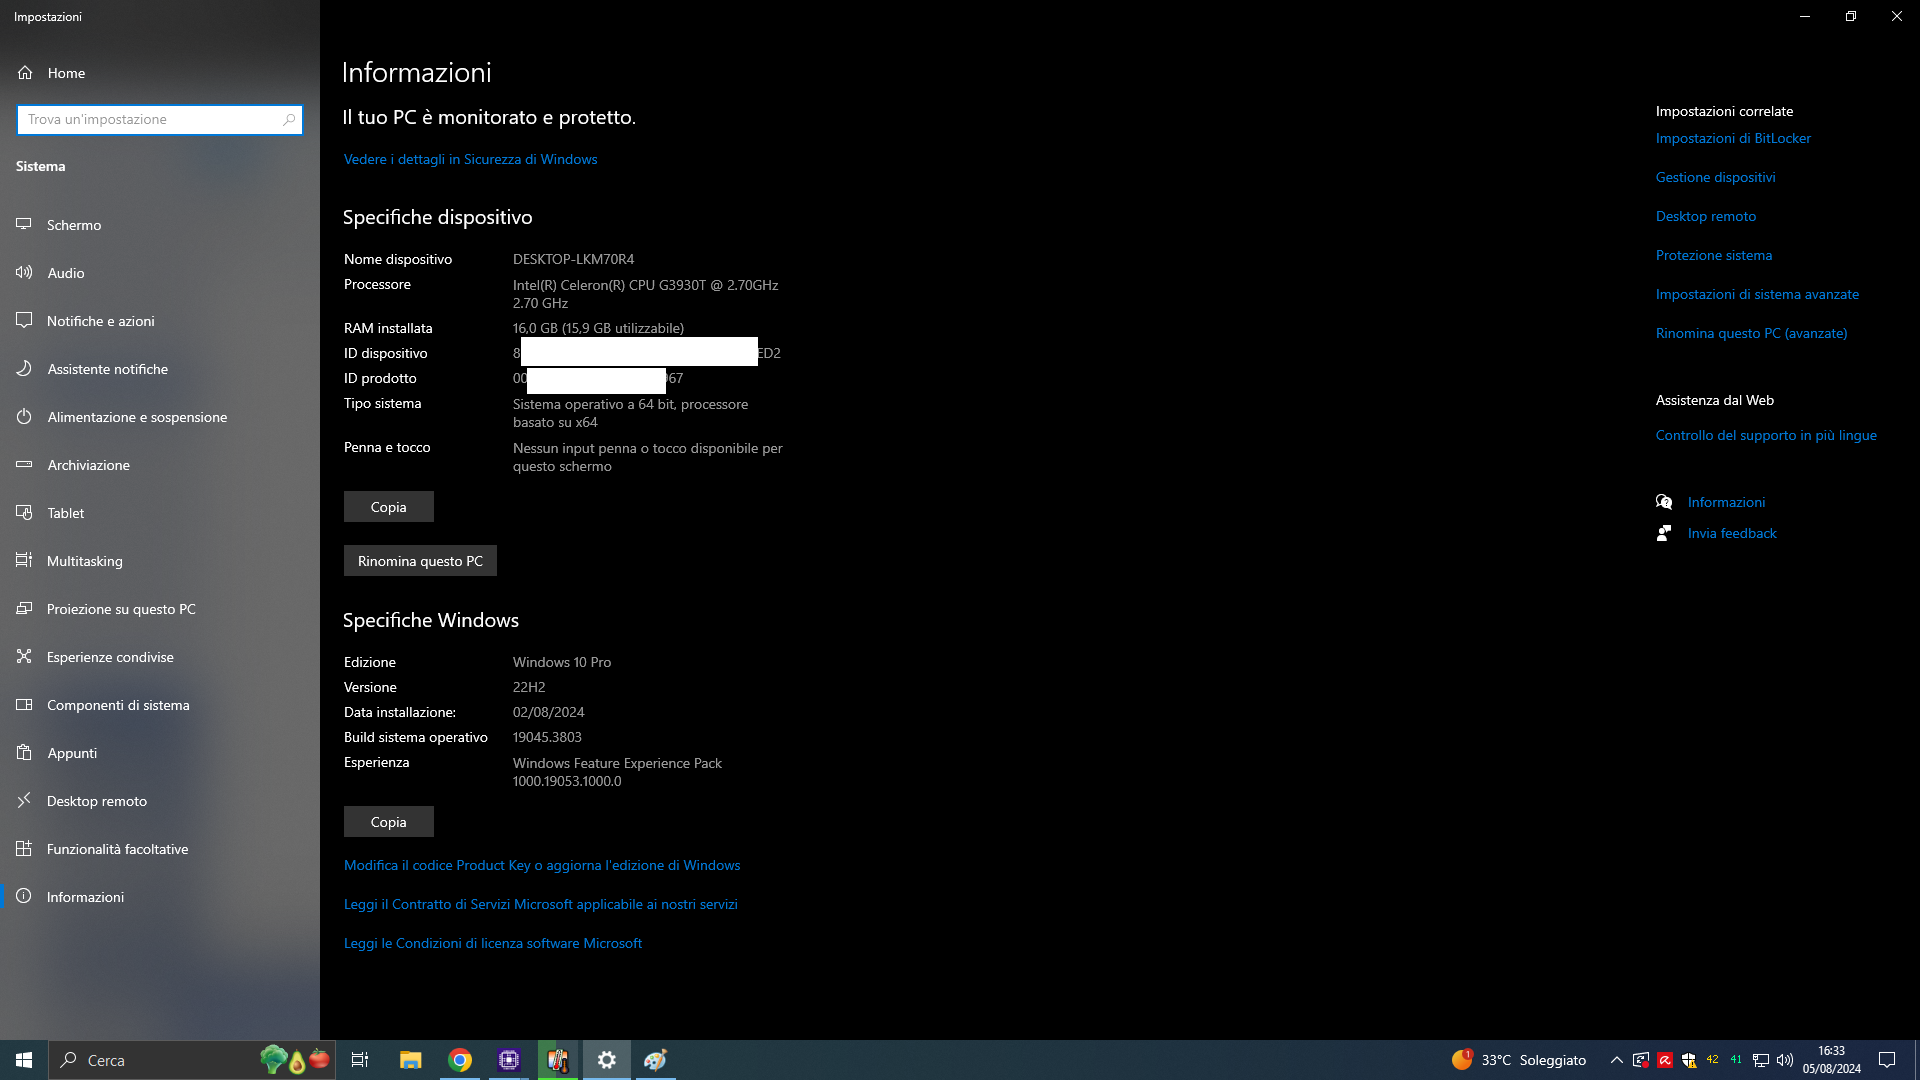Show hidden system tray icons
The width and height of the screenshot is (1920, 1080).
pyautogui.click(x=1616, y=1060)
